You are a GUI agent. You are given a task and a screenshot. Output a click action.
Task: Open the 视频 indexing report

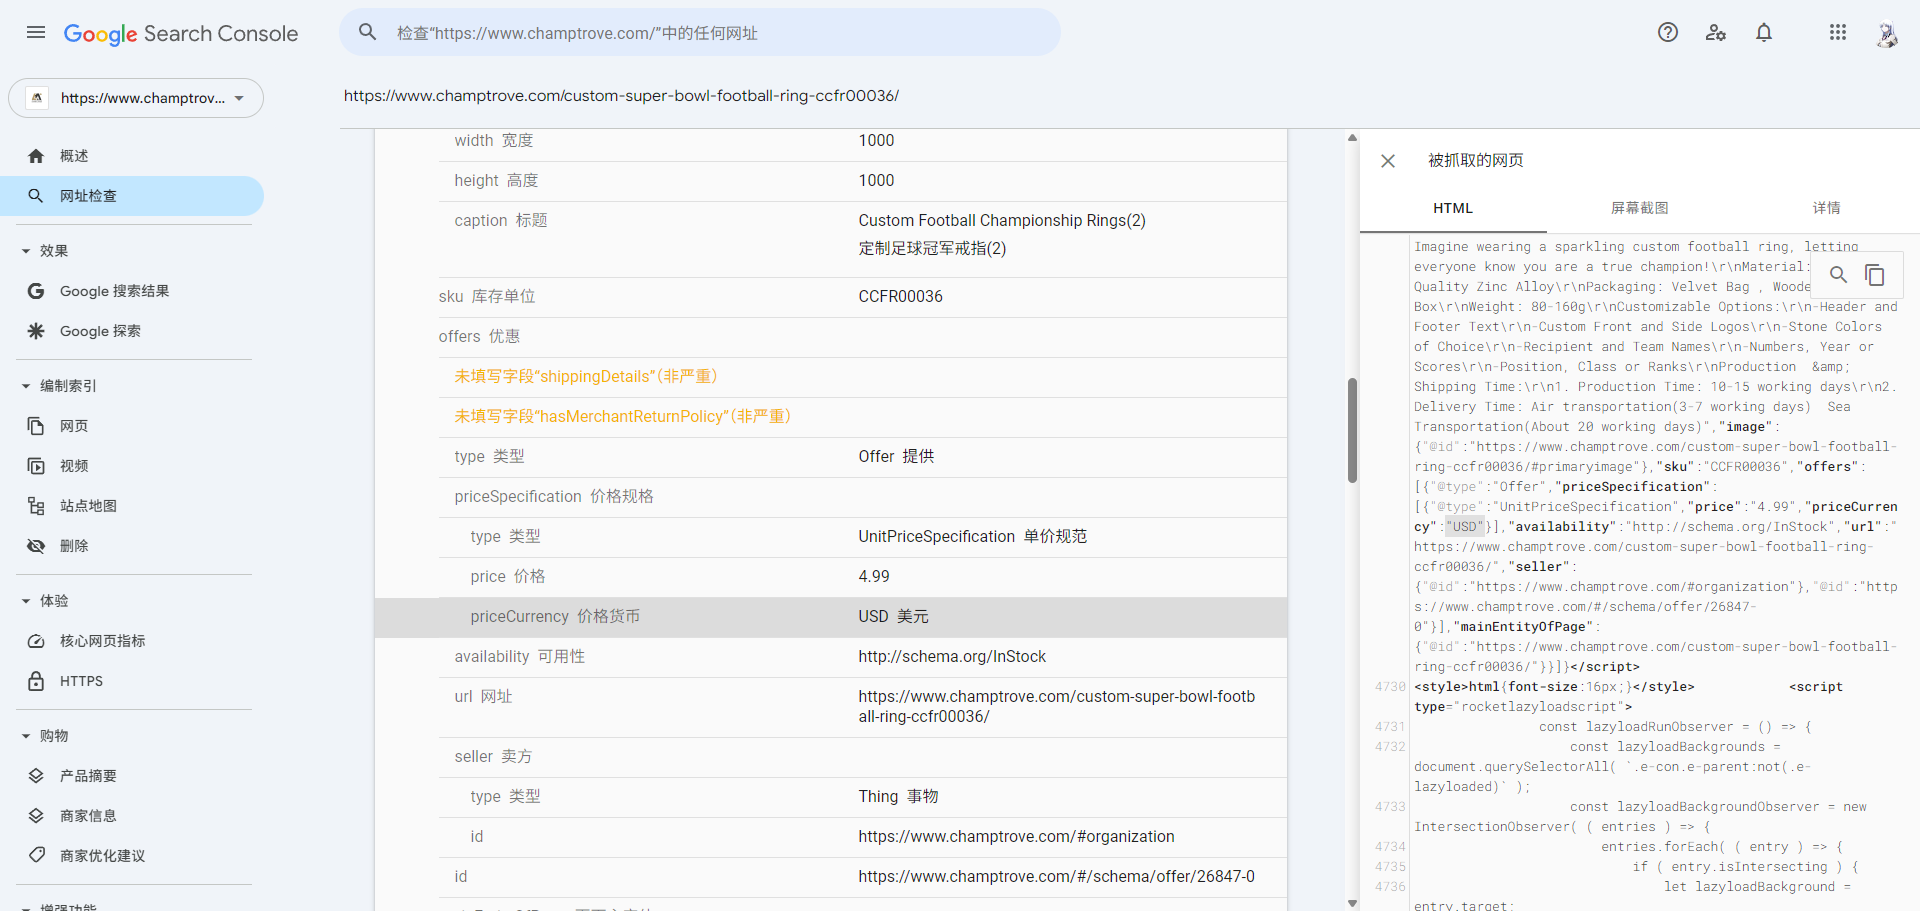coord(132,466)
